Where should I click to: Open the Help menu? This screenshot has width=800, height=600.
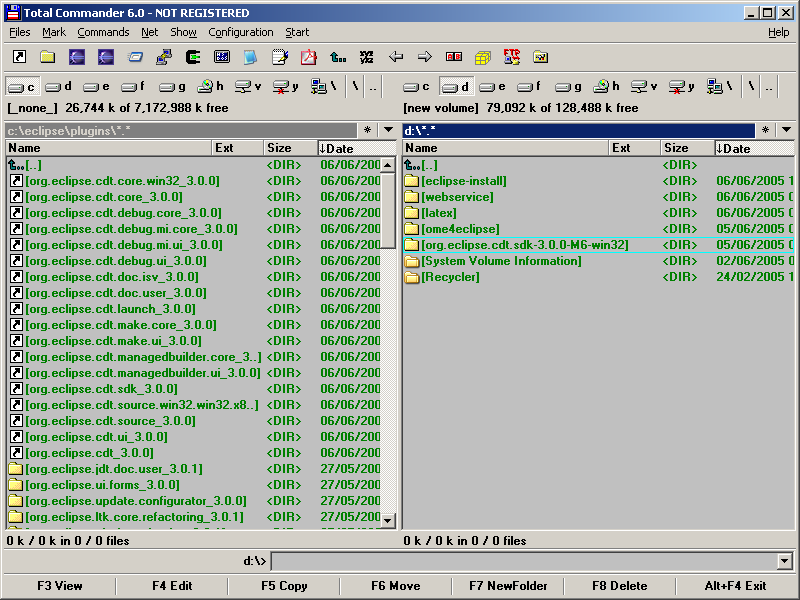pyautogui.click(x=779, y=32)
